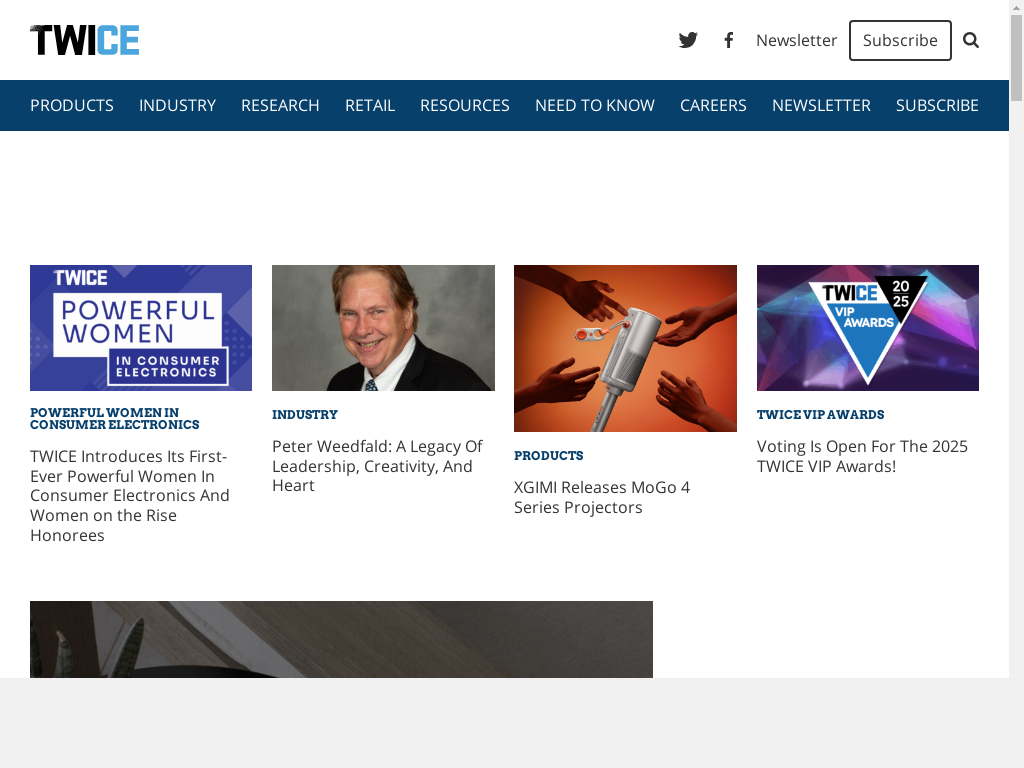Screen dimensions: 1024x768
Task: Open the Careers menu item
Action: 712,105
